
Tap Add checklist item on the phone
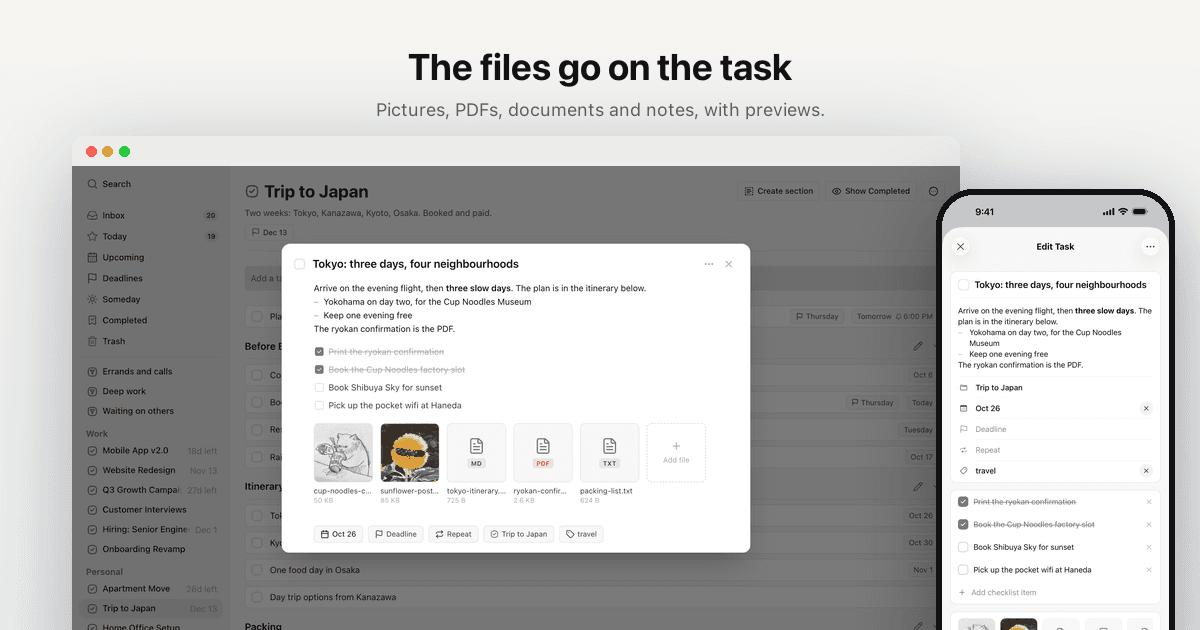[x=1055, y=592]
